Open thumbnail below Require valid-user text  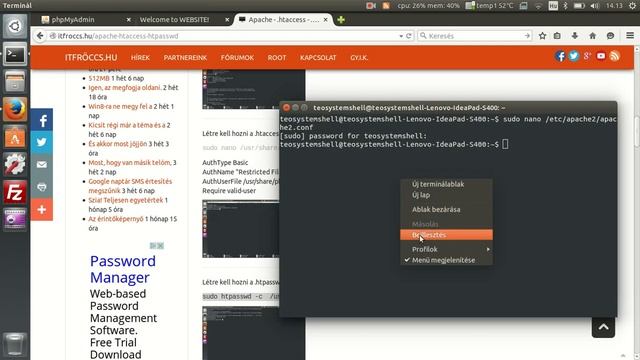tap(241, 229)
